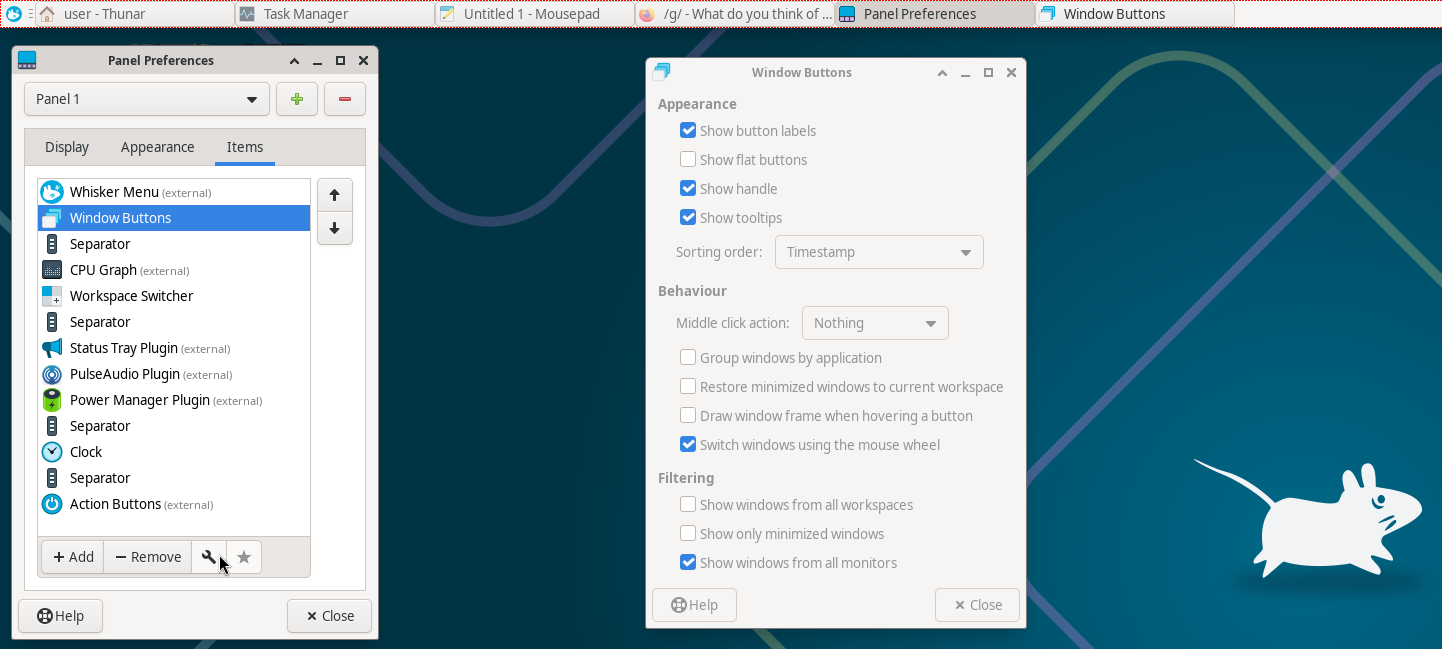Select the Separator row below Window Buttons
The width and height of the screenshot is (1442, 649).
coord(174,244)
